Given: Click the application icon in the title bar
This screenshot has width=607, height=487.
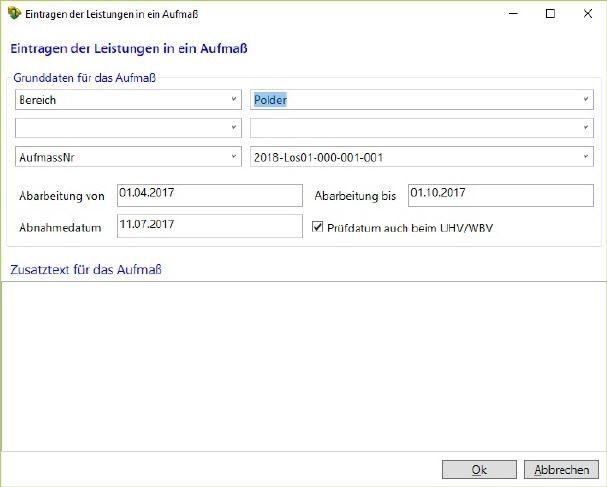Looking at the screenshot, I should click(x=12, y=15).
